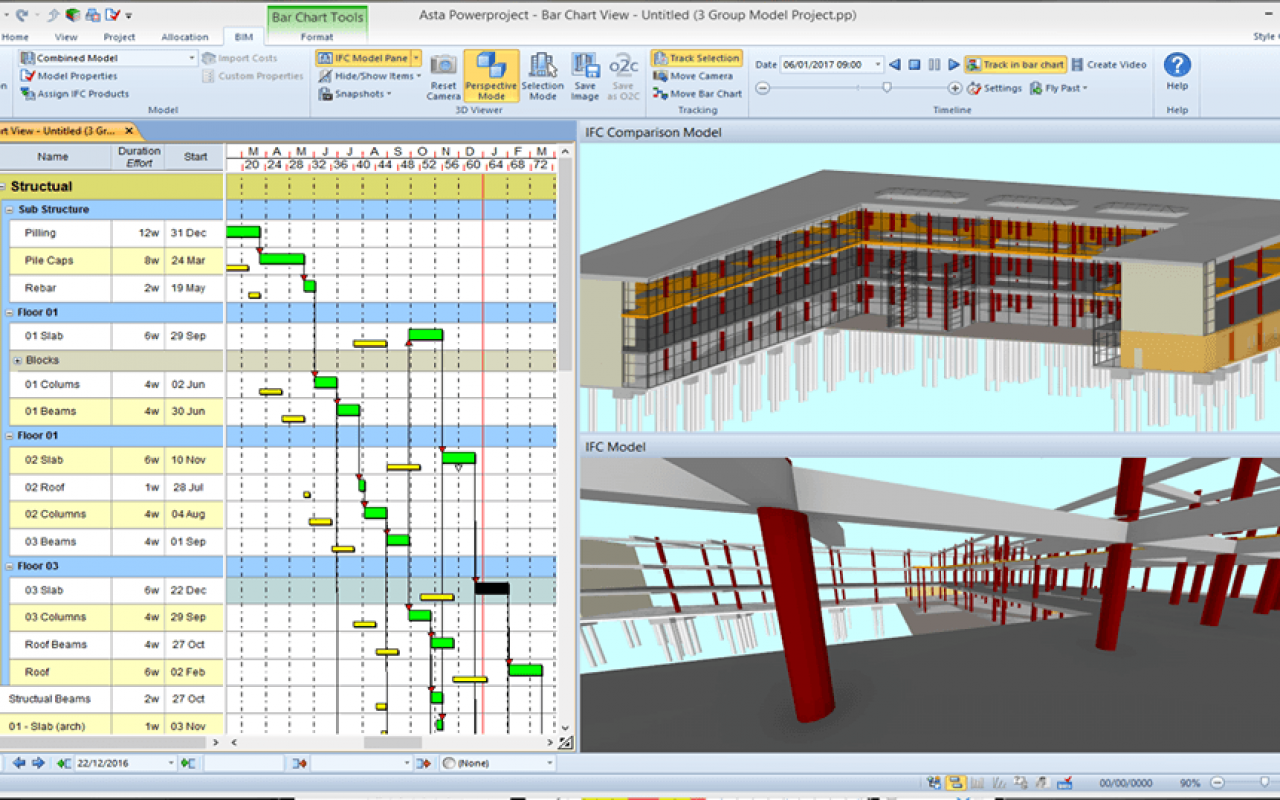Stop the timeline playback
Image resolution: width=1280 pixels, height=800 pixels.
coord(914,65)
